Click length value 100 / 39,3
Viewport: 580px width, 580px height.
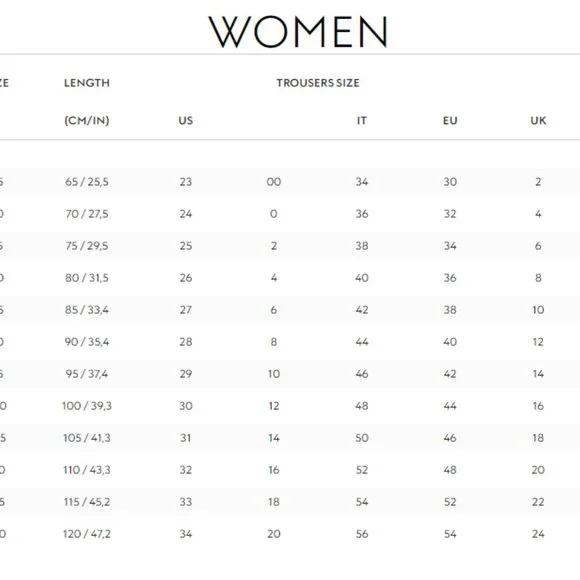click(87, 406)
